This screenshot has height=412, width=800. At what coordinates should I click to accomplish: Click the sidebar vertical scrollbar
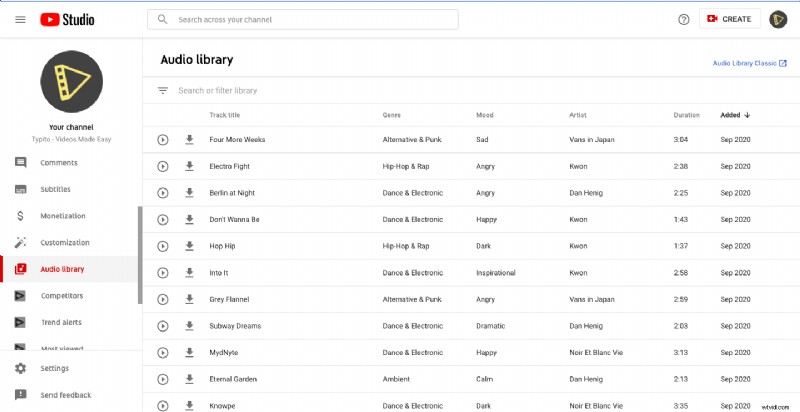pyautogui.click(x=140, y=255)
